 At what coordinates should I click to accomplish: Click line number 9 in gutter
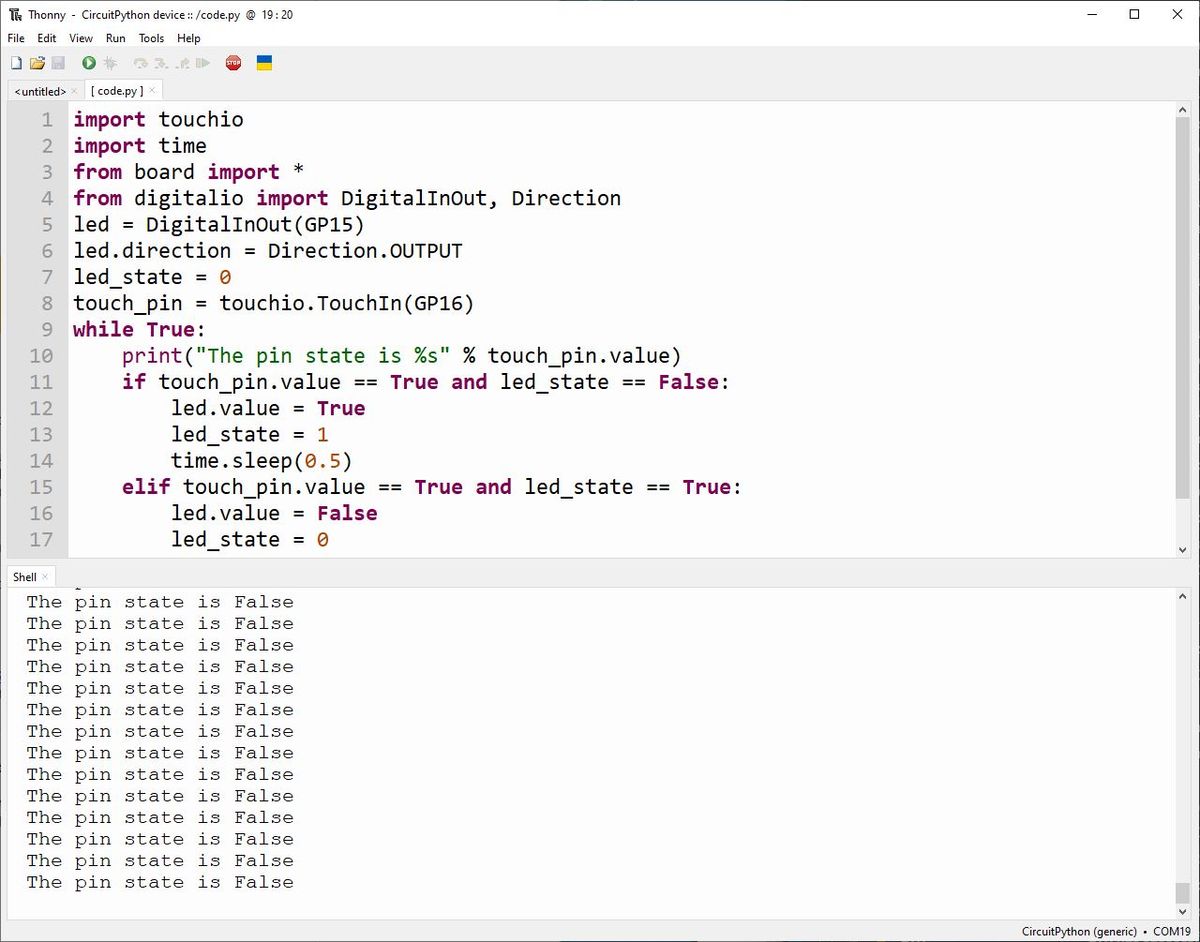click(47, 329)
